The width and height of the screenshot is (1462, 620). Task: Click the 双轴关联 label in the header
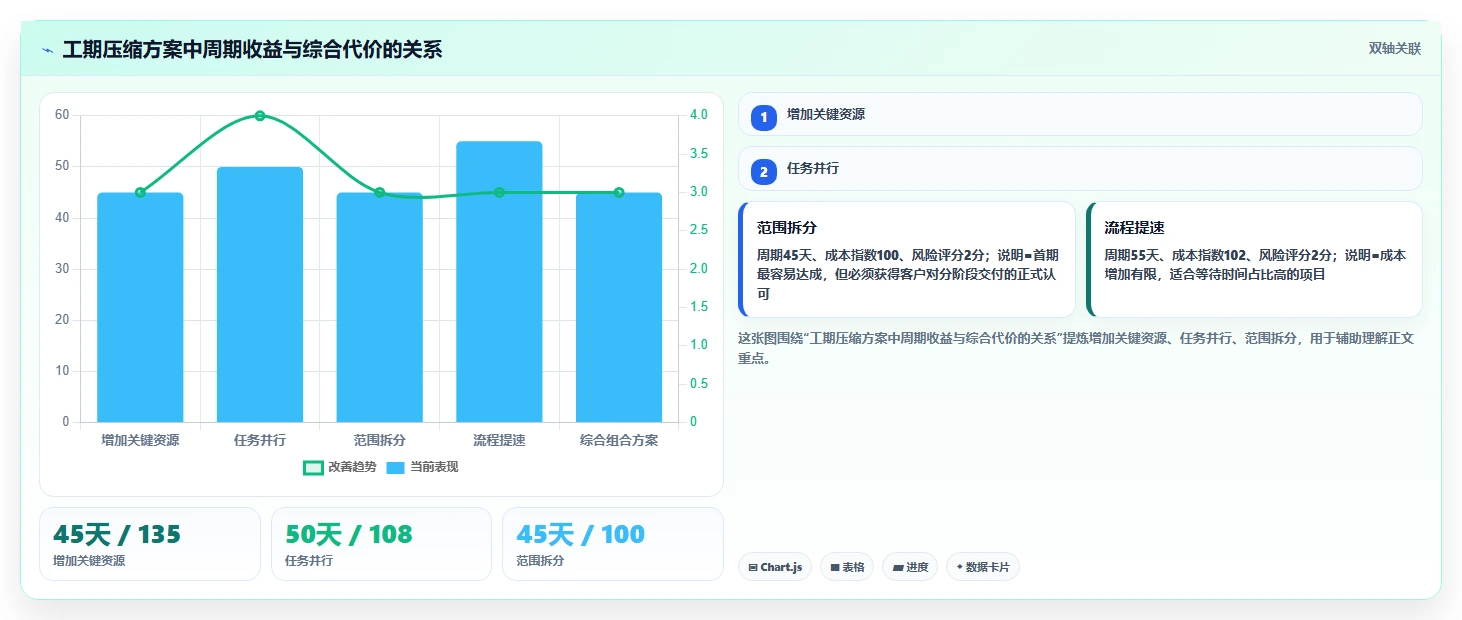pos(1395,49)
